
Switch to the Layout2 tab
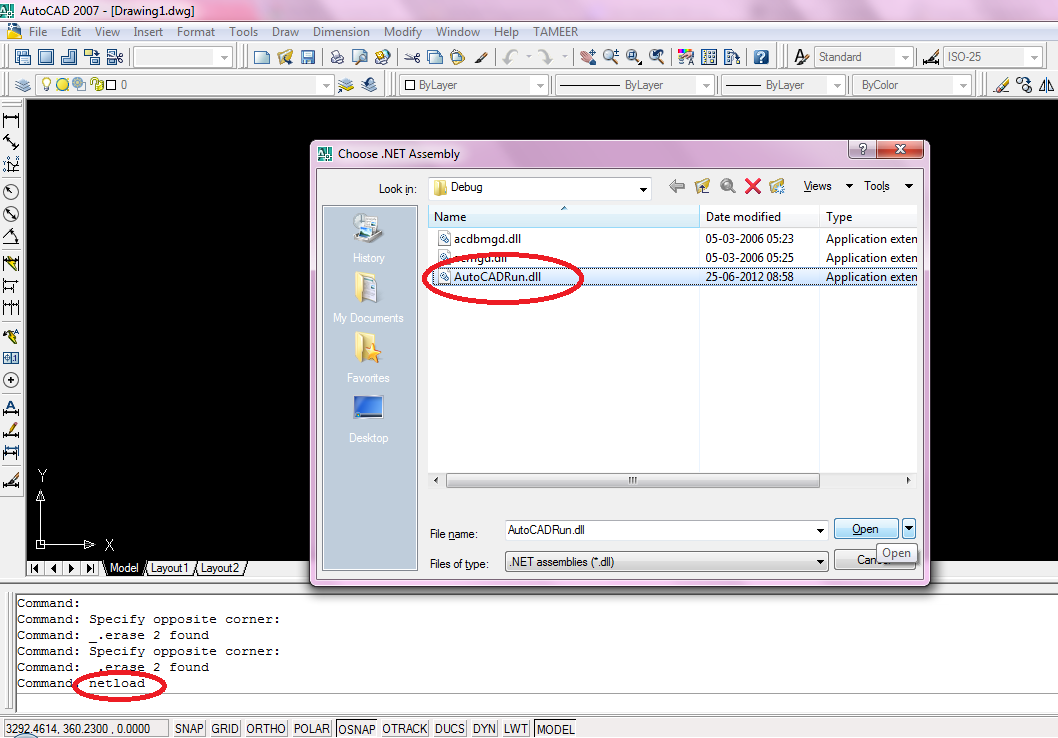tap(219, 568)
